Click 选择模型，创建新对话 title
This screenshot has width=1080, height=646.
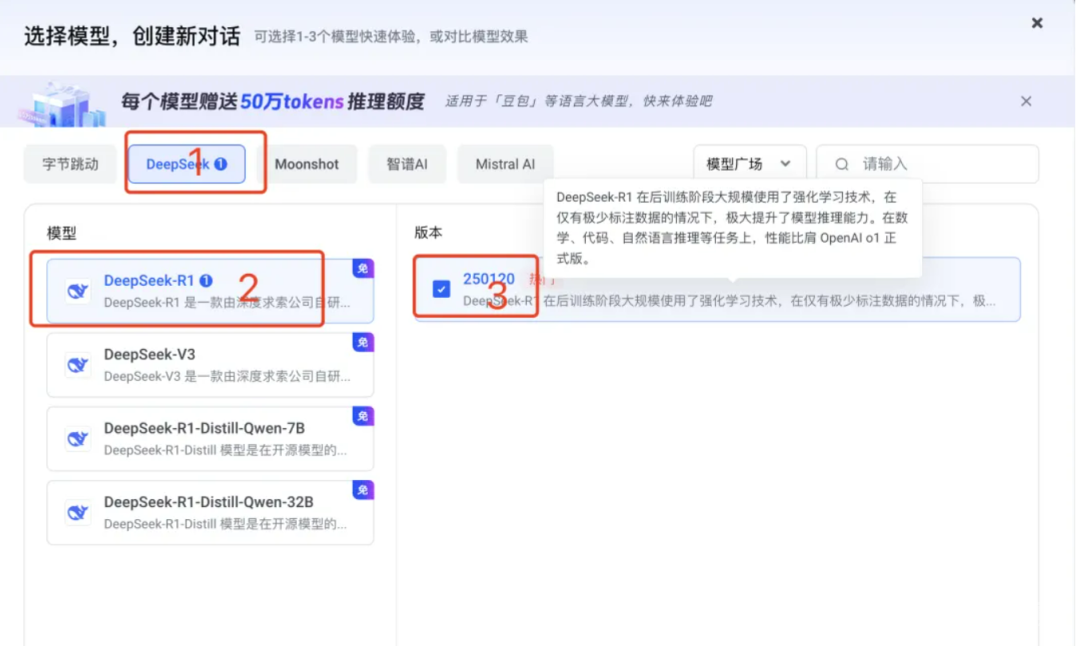click(132, 36)
